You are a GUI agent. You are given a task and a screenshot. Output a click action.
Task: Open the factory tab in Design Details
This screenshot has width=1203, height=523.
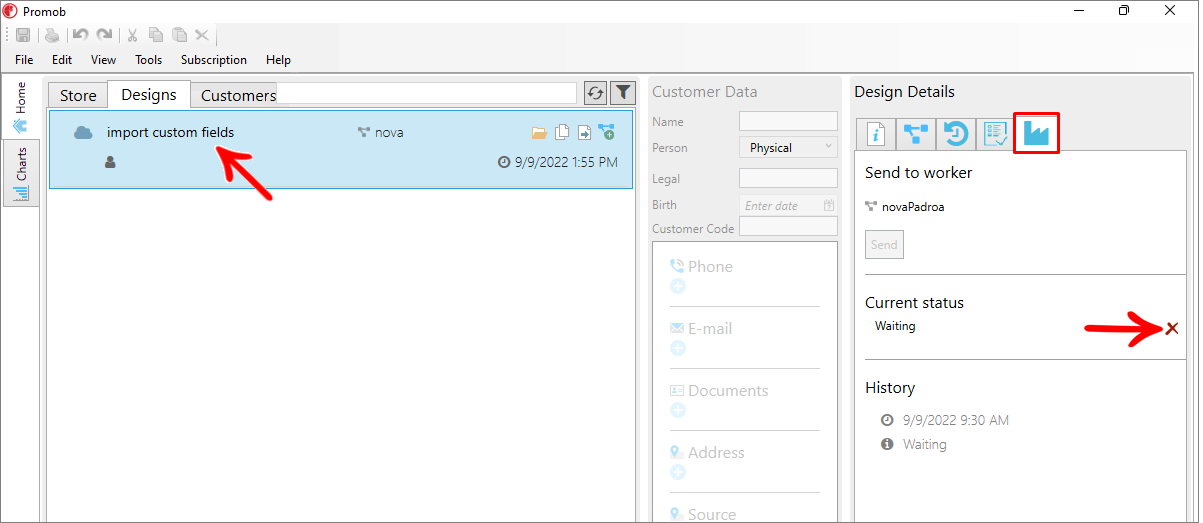[x=1036, y=133]
